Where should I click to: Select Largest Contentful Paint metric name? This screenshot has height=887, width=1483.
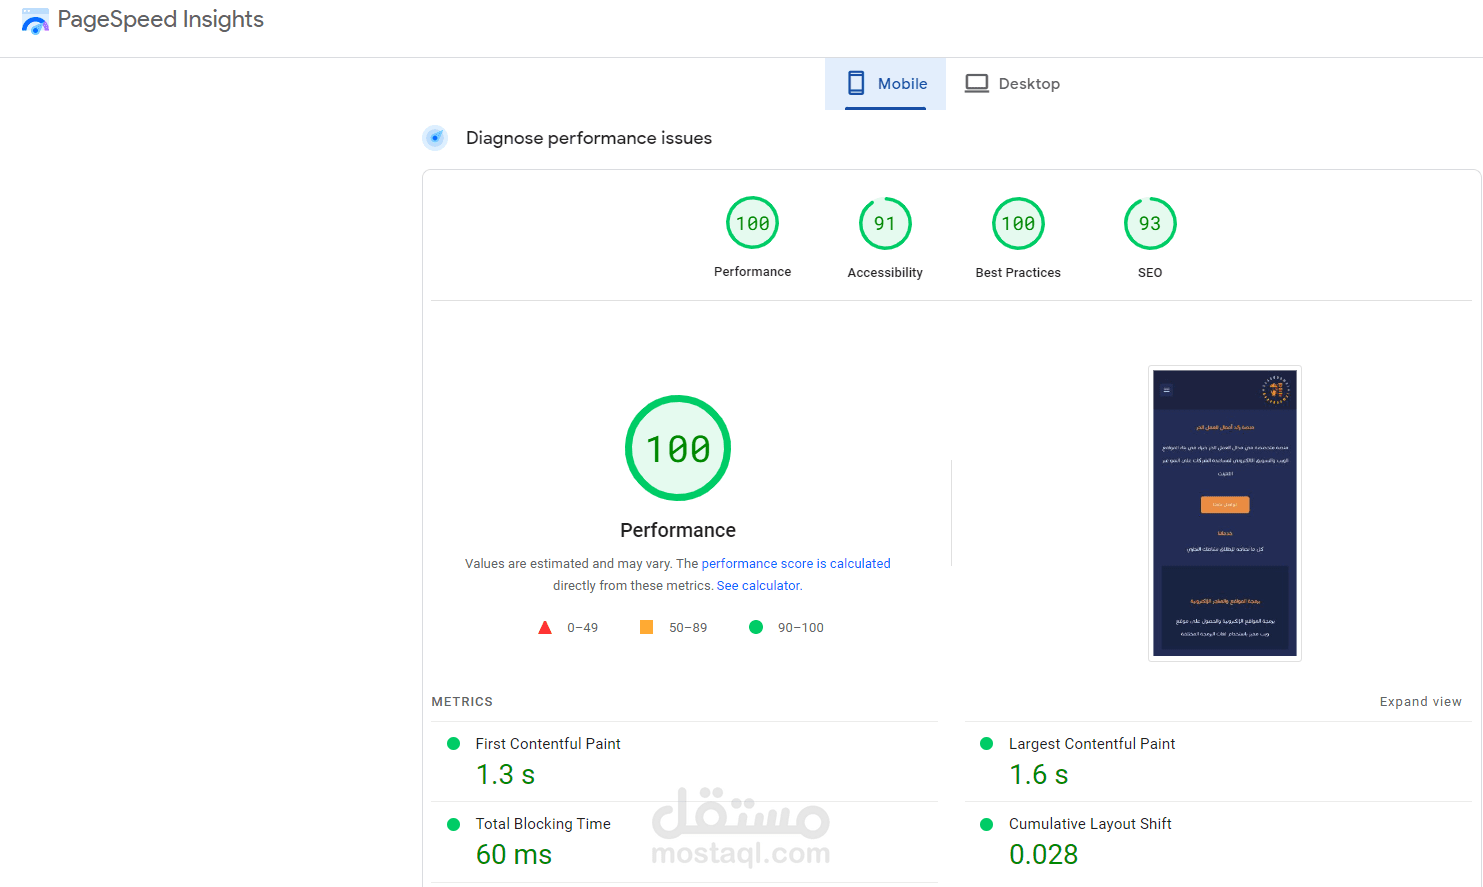1092,744
